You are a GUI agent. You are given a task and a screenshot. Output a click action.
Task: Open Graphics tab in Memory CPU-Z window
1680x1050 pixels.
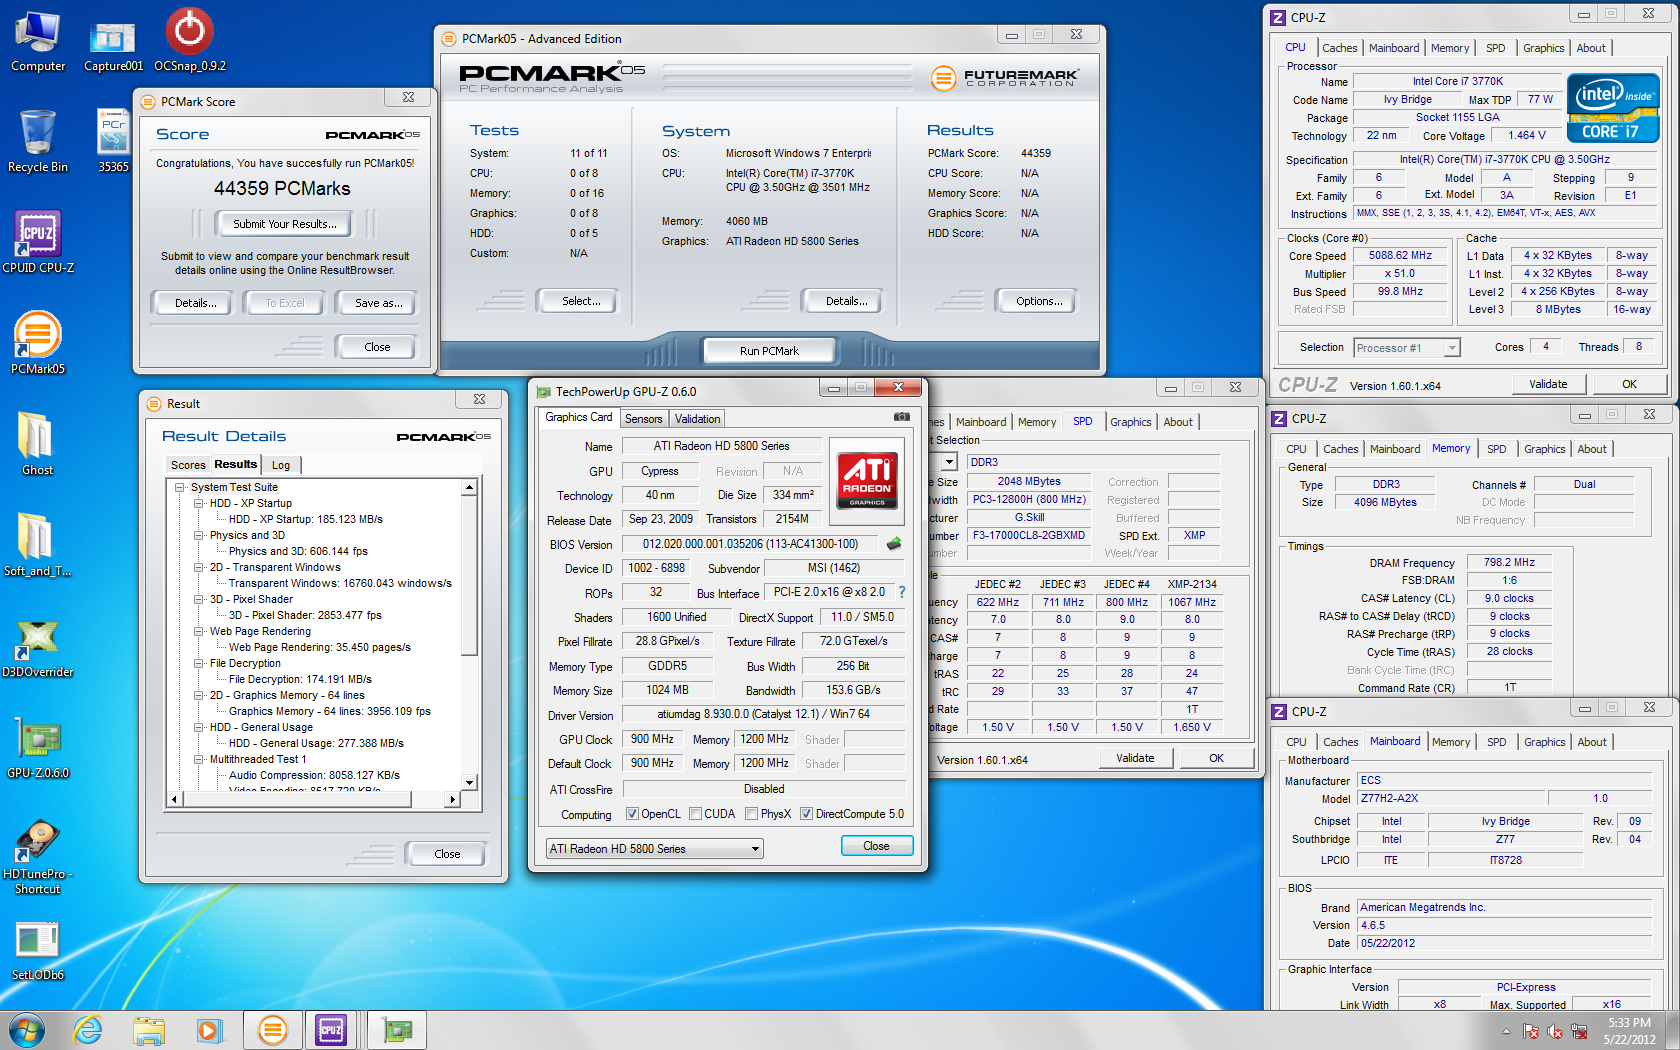(1544, 449)
